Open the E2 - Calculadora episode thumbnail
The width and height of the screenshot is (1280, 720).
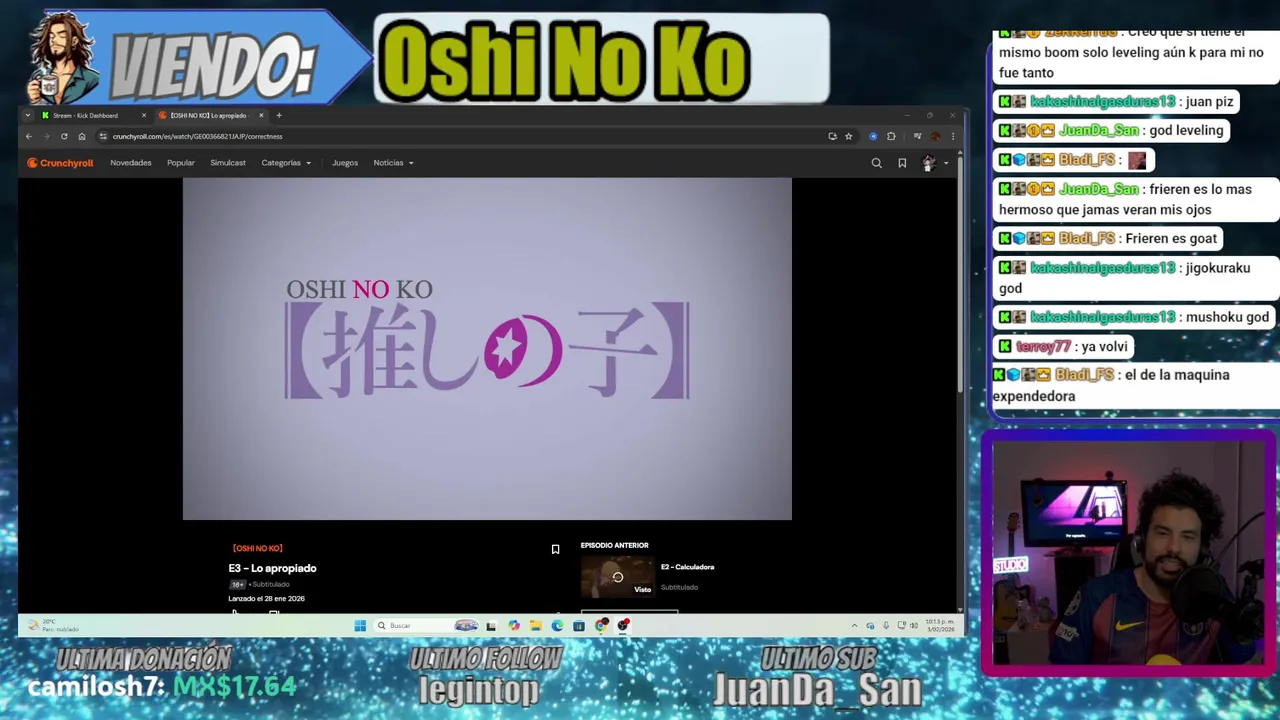617,577
